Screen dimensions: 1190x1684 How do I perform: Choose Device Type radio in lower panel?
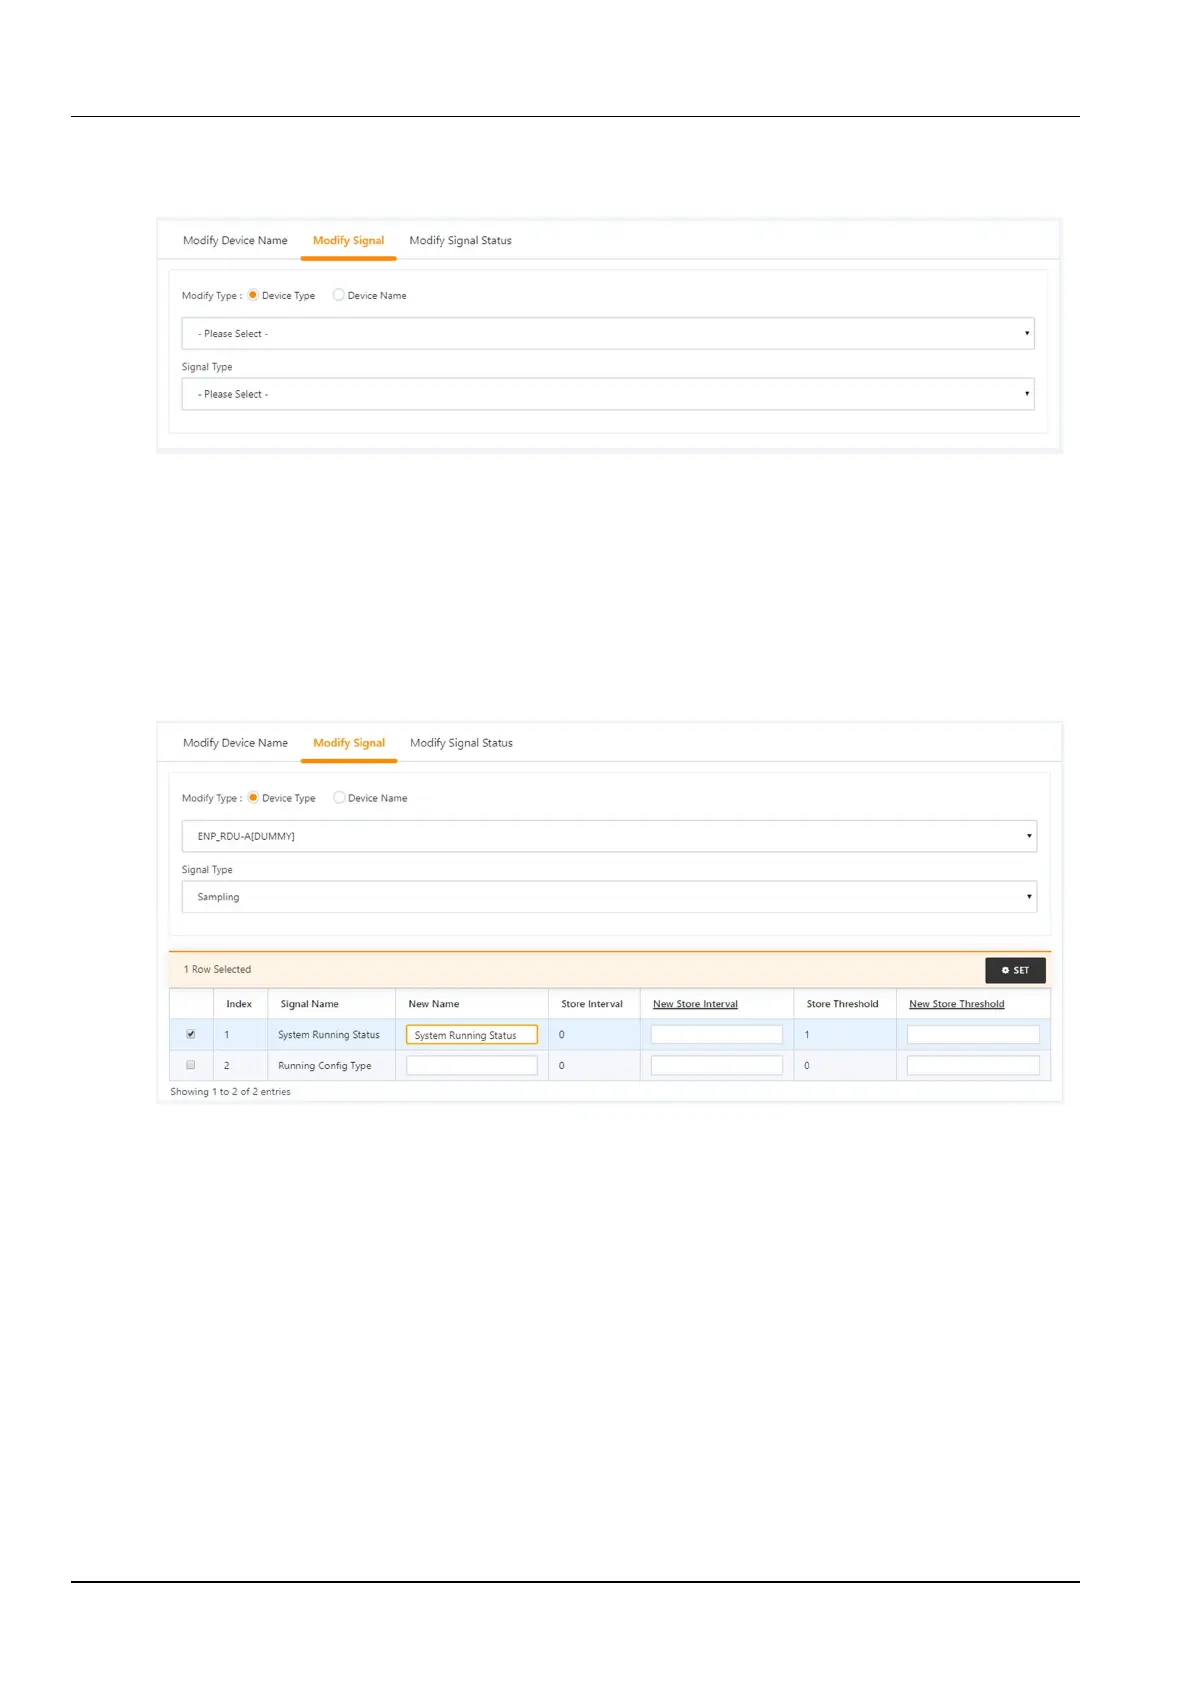pyautogui.click(x=253, y=798)
